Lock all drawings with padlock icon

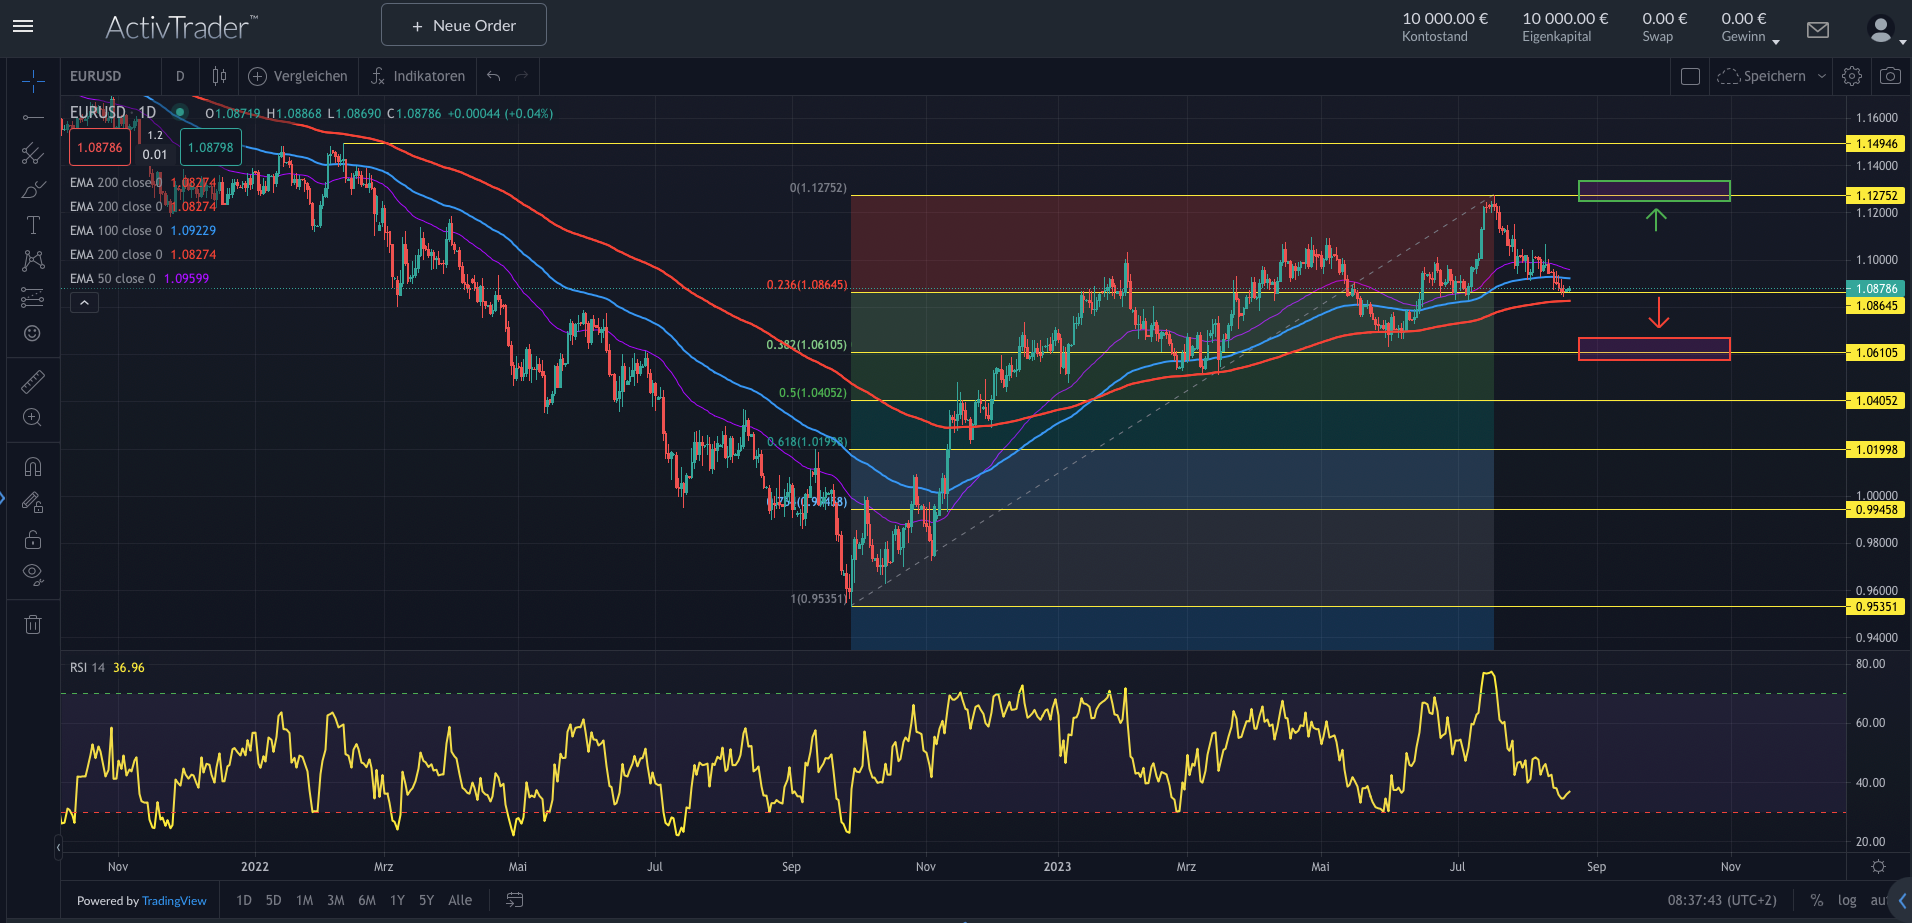(x=33, y=539)
